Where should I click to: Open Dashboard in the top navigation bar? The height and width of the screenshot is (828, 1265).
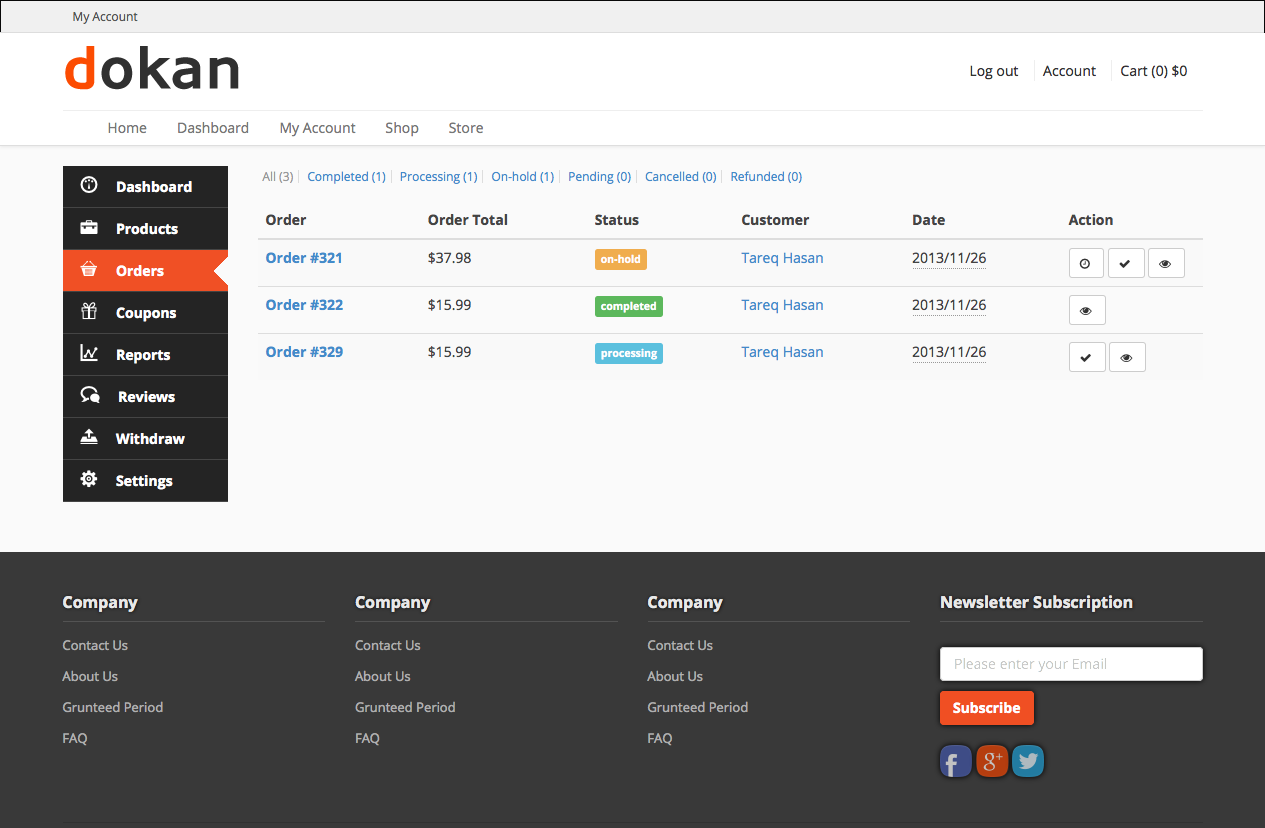tap(213, 128)
